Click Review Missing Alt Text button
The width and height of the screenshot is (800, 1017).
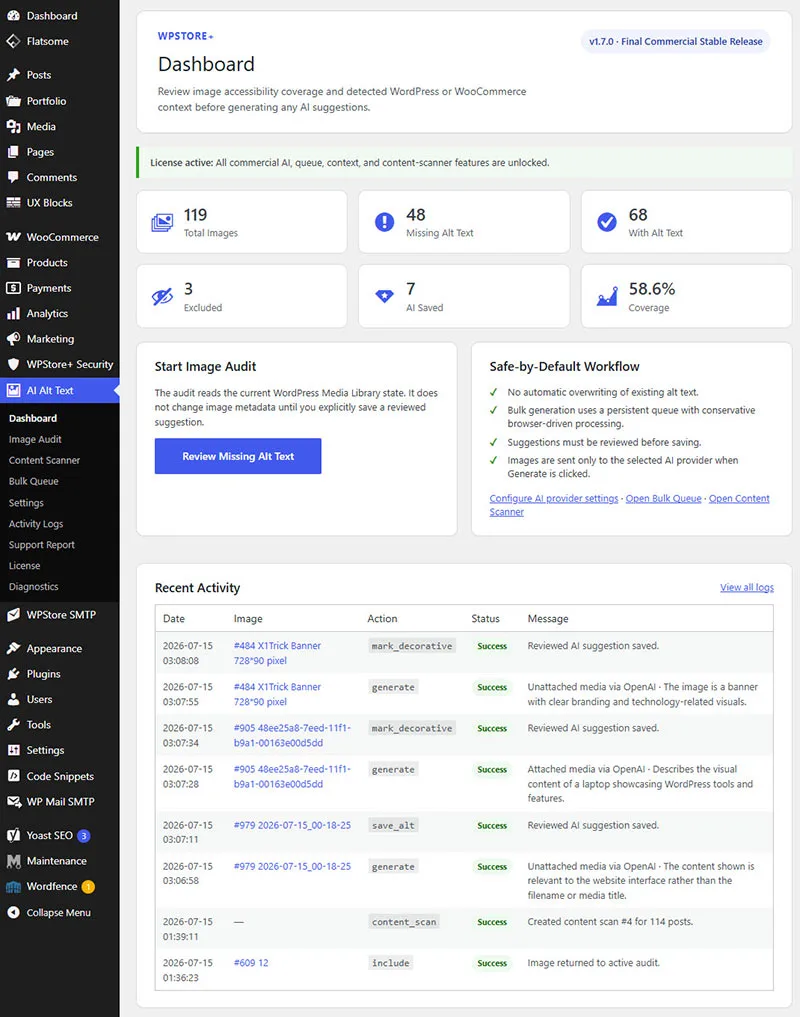(237, 456)
